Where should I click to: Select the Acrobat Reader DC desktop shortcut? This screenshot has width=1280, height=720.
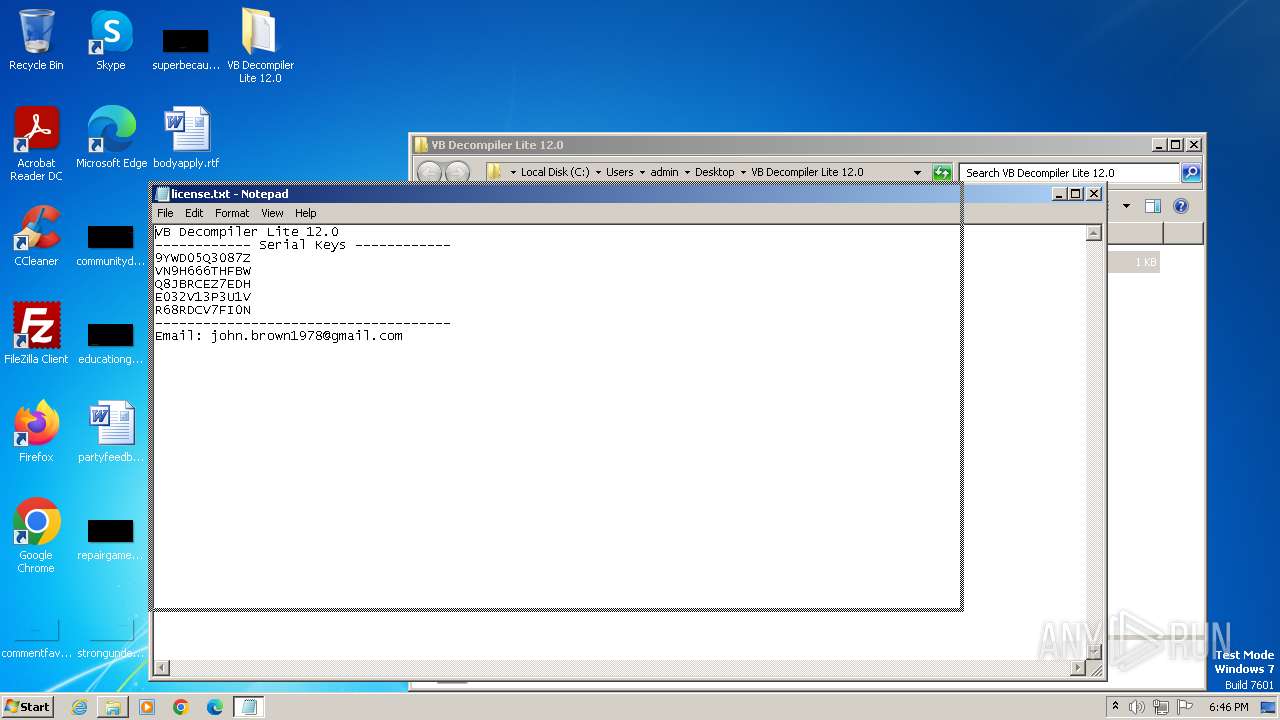[36, 143]
